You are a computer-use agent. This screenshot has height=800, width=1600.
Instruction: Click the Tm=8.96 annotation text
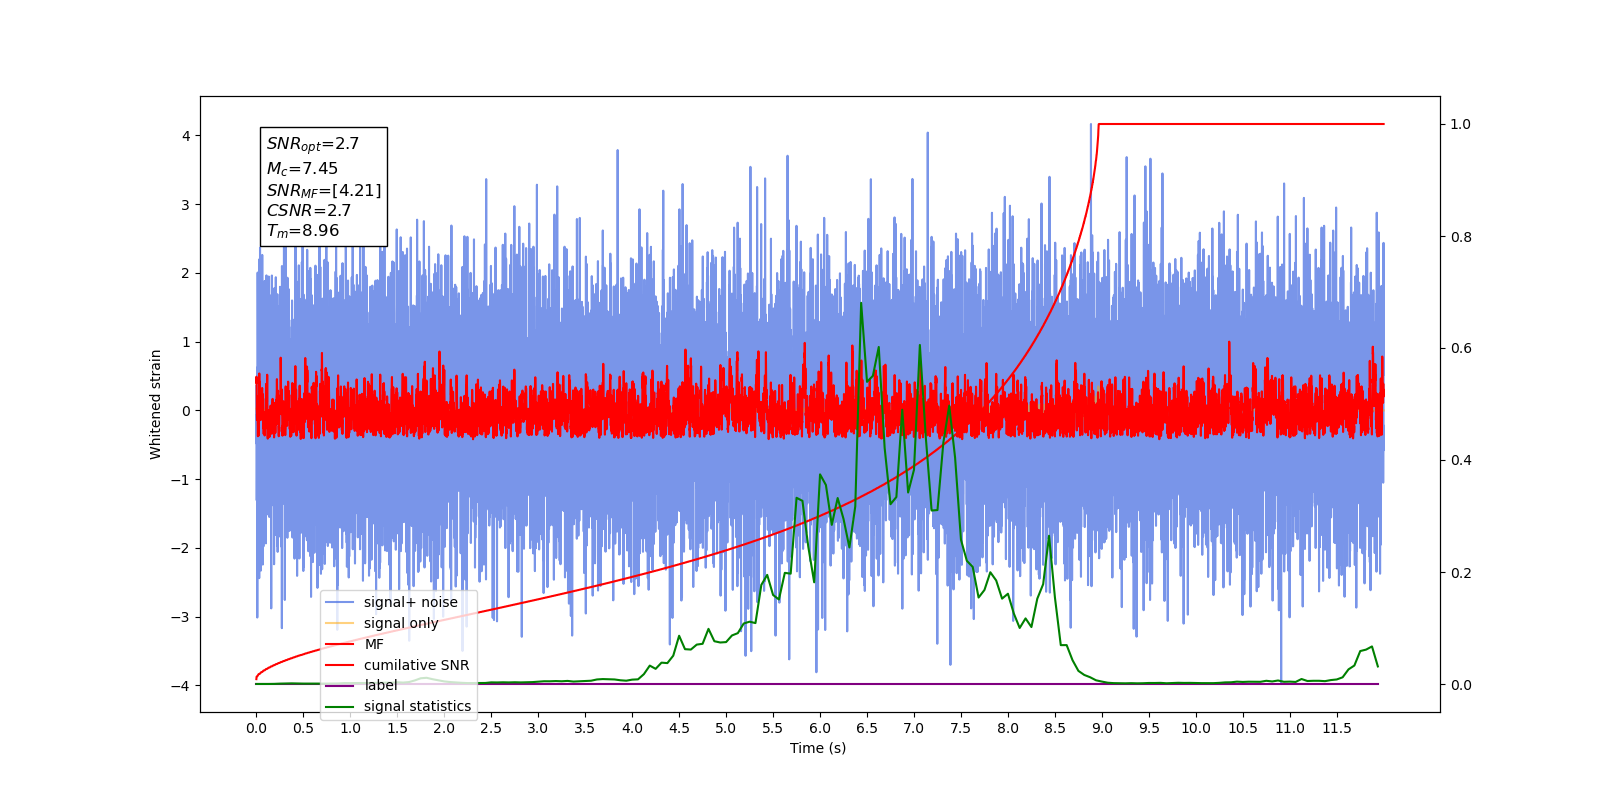(302, 231)
